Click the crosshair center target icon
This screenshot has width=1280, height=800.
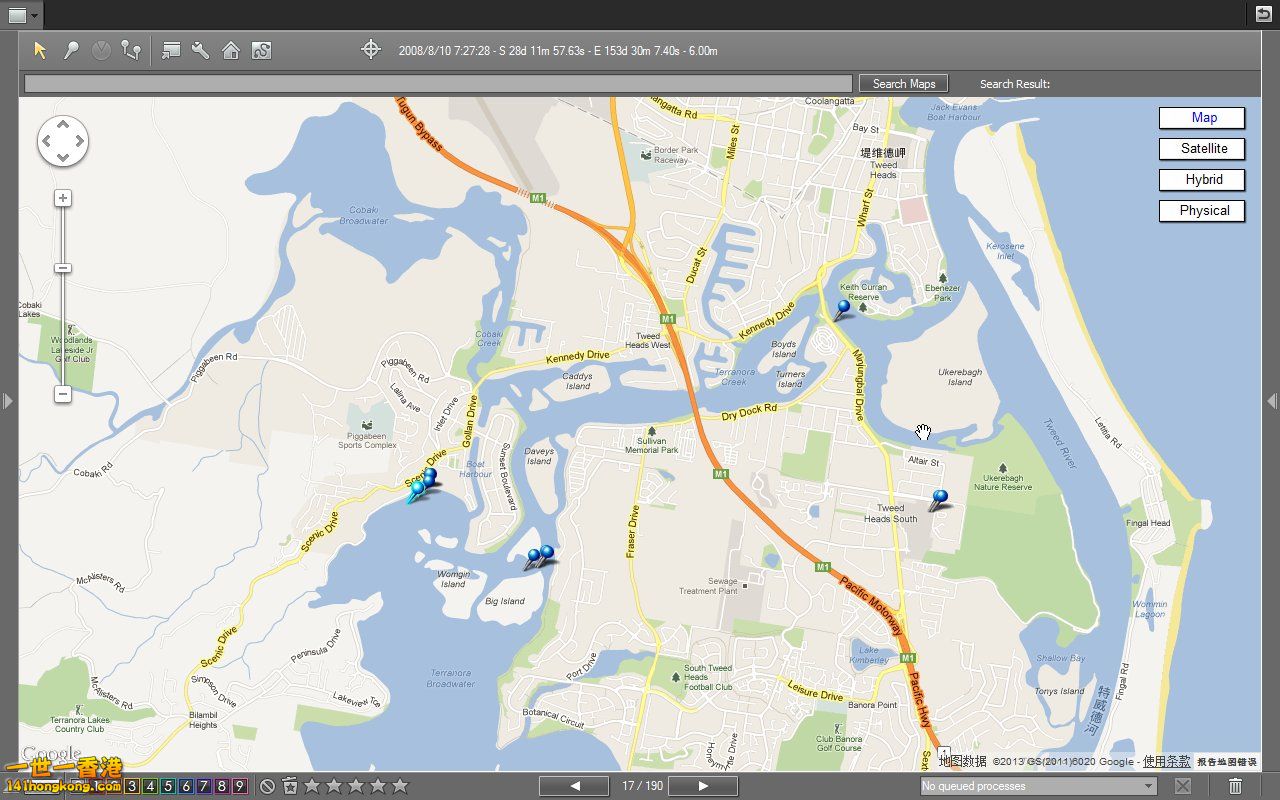click(371, 49)
